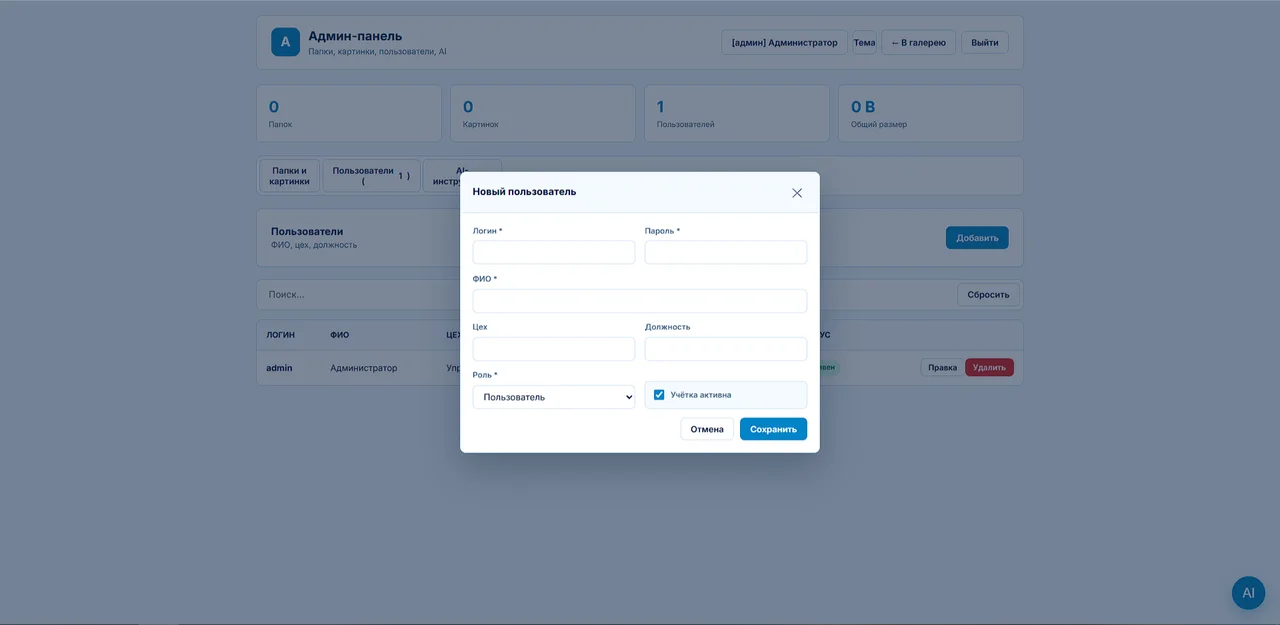Focus the Пароль input field
1280x625 pixels.
click(x=726, y=252)
